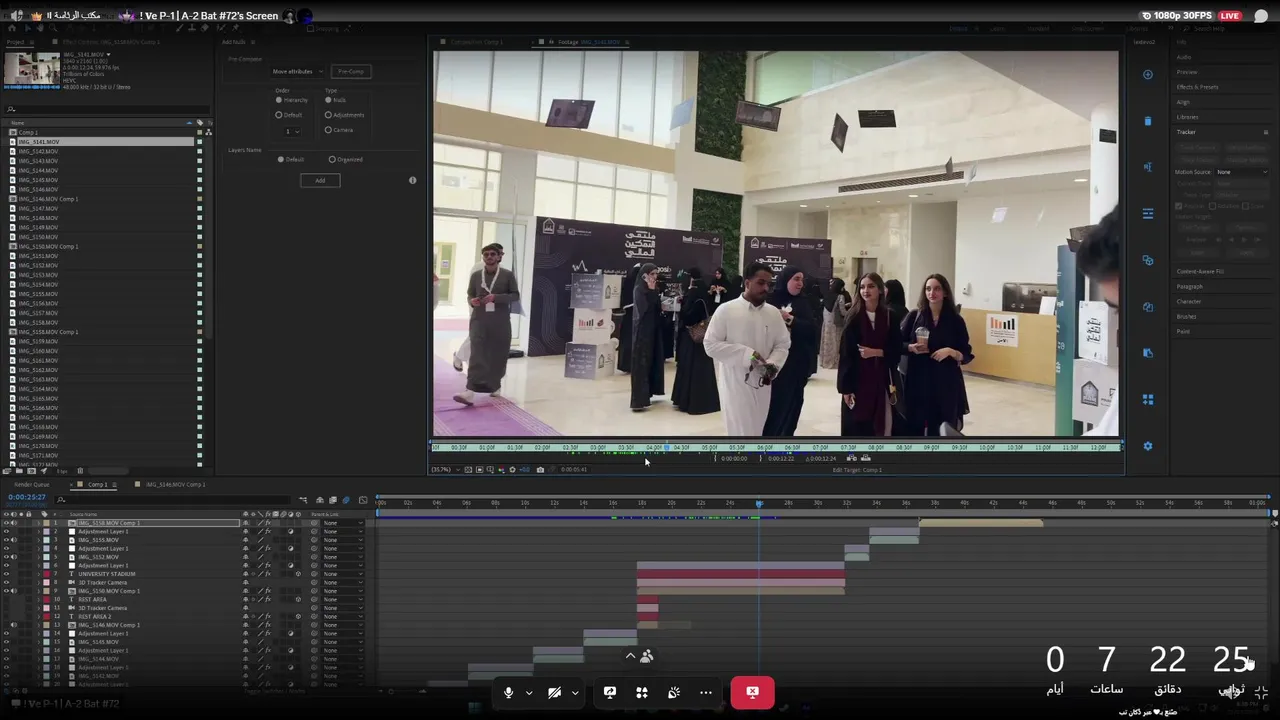Open the reactions hand icon in the meeting toolbar

(674, 692)
